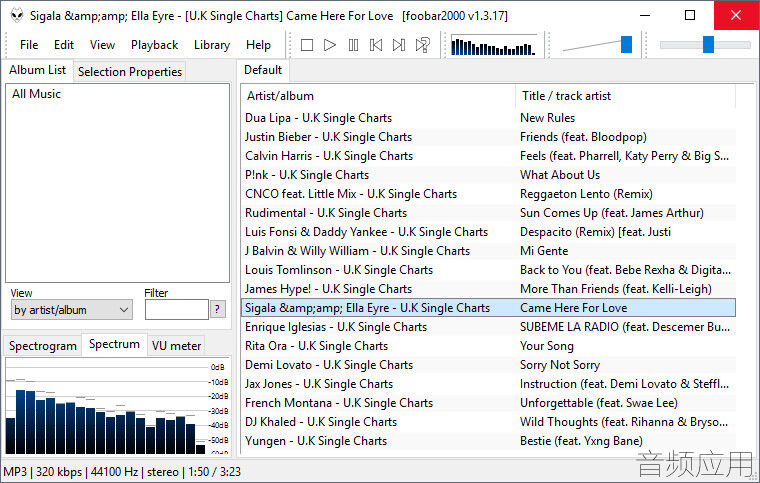Open the Help menu
This screenshot has width=760, height=483.
pyautogui.click(x=258, y=45)
